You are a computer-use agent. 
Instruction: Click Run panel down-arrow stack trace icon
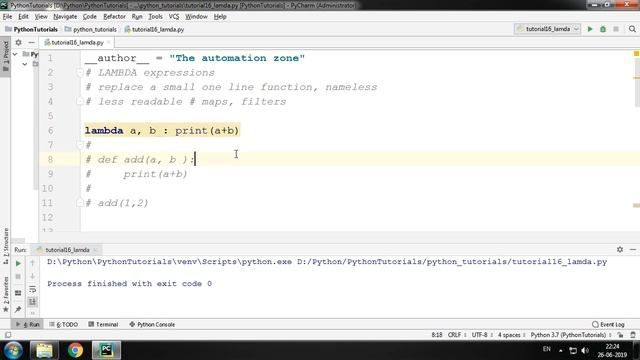32,276
